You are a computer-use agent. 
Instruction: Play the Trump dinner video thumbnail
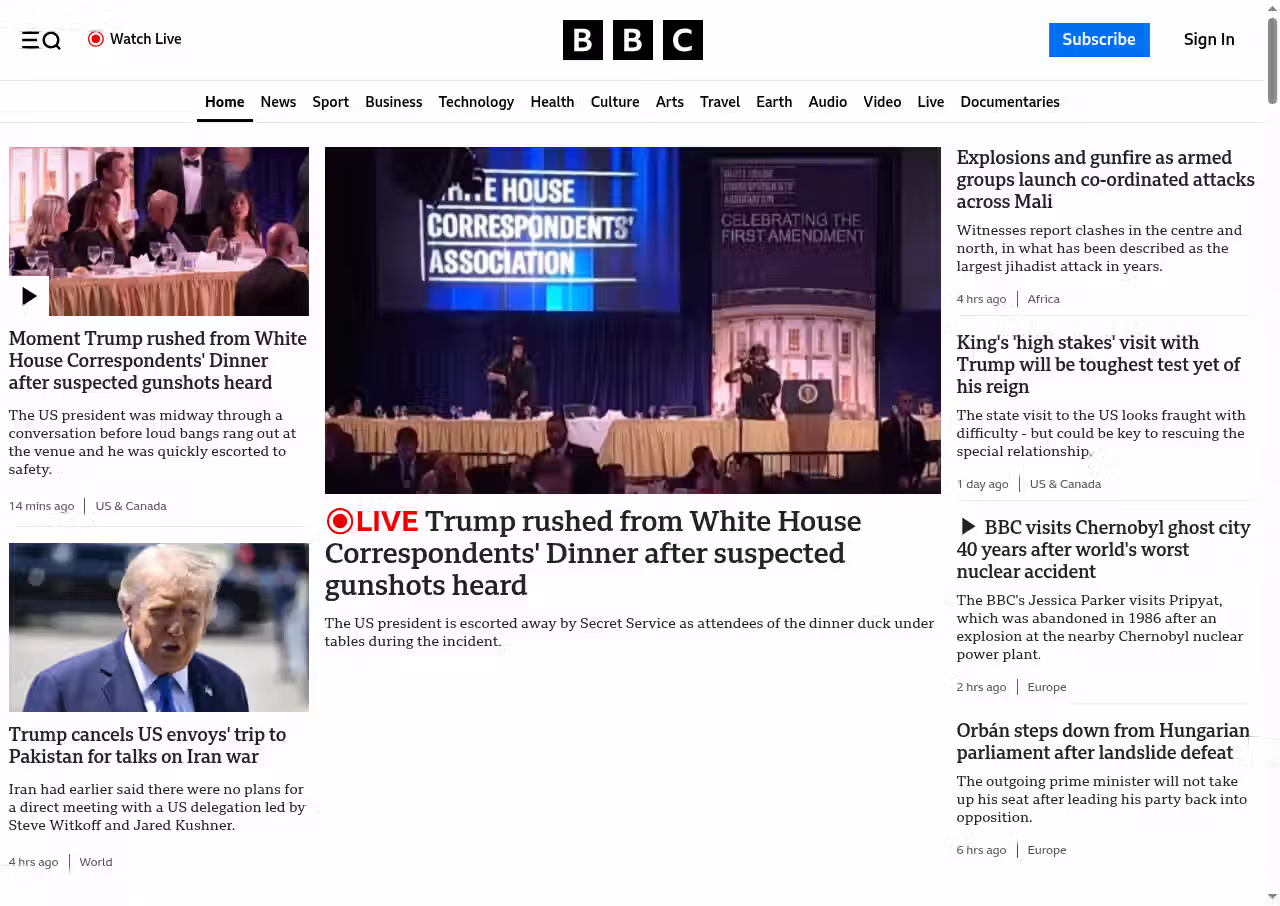[29, 296]
